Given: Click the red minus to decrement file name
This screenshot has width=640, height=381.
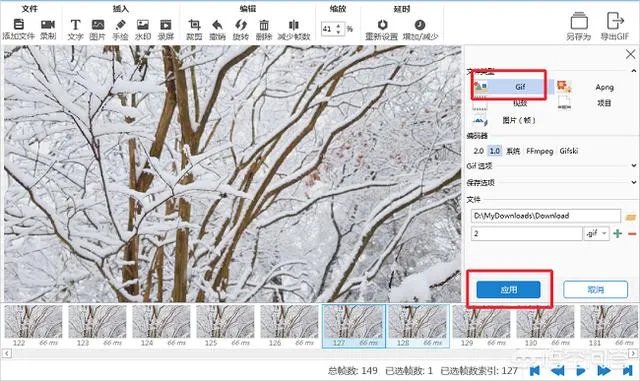Looking at the screenshot, I should click(x=632, y=234).
